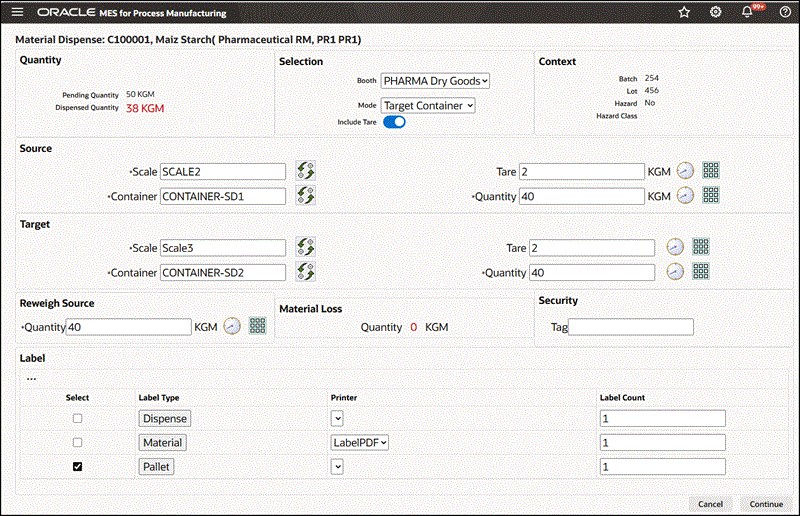Viewport: 800px width, 516px height.
Task: Refresh the Source Scale field
Action: 306,170
